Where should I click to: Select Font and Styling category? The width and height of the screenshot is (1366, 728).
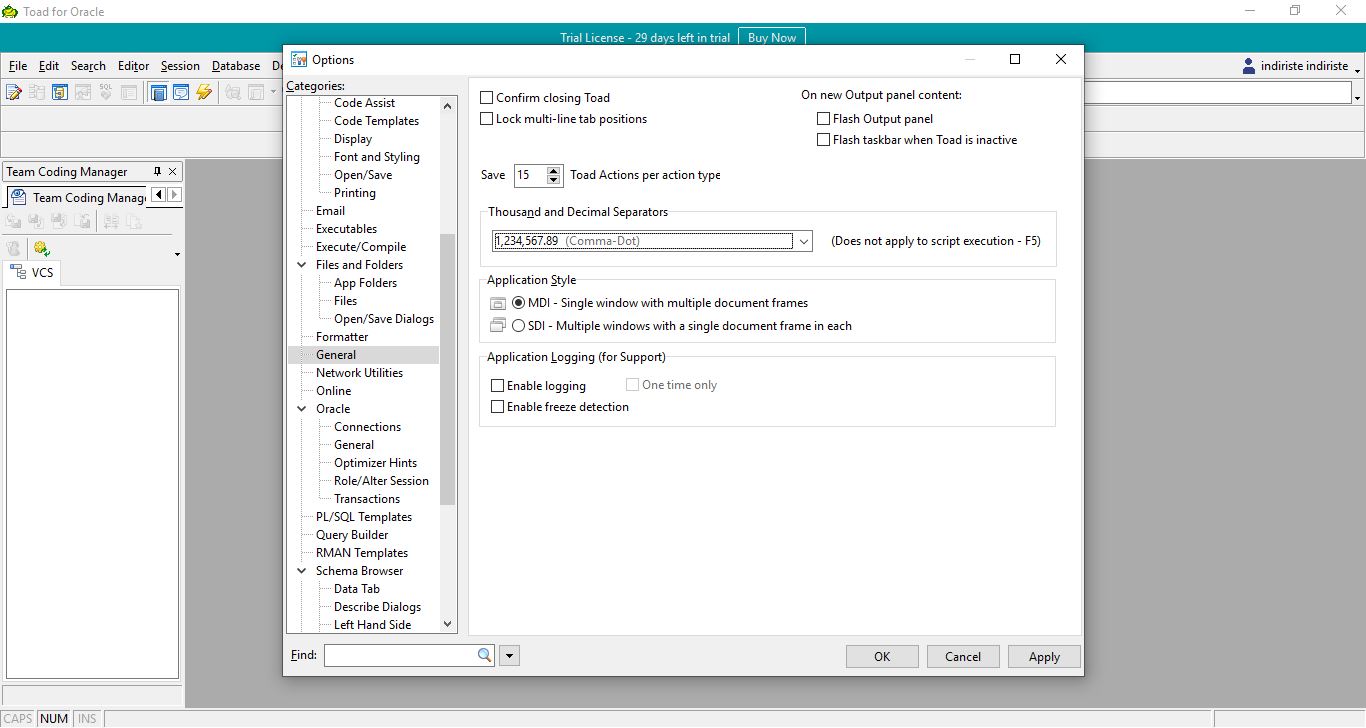point(376,157)
